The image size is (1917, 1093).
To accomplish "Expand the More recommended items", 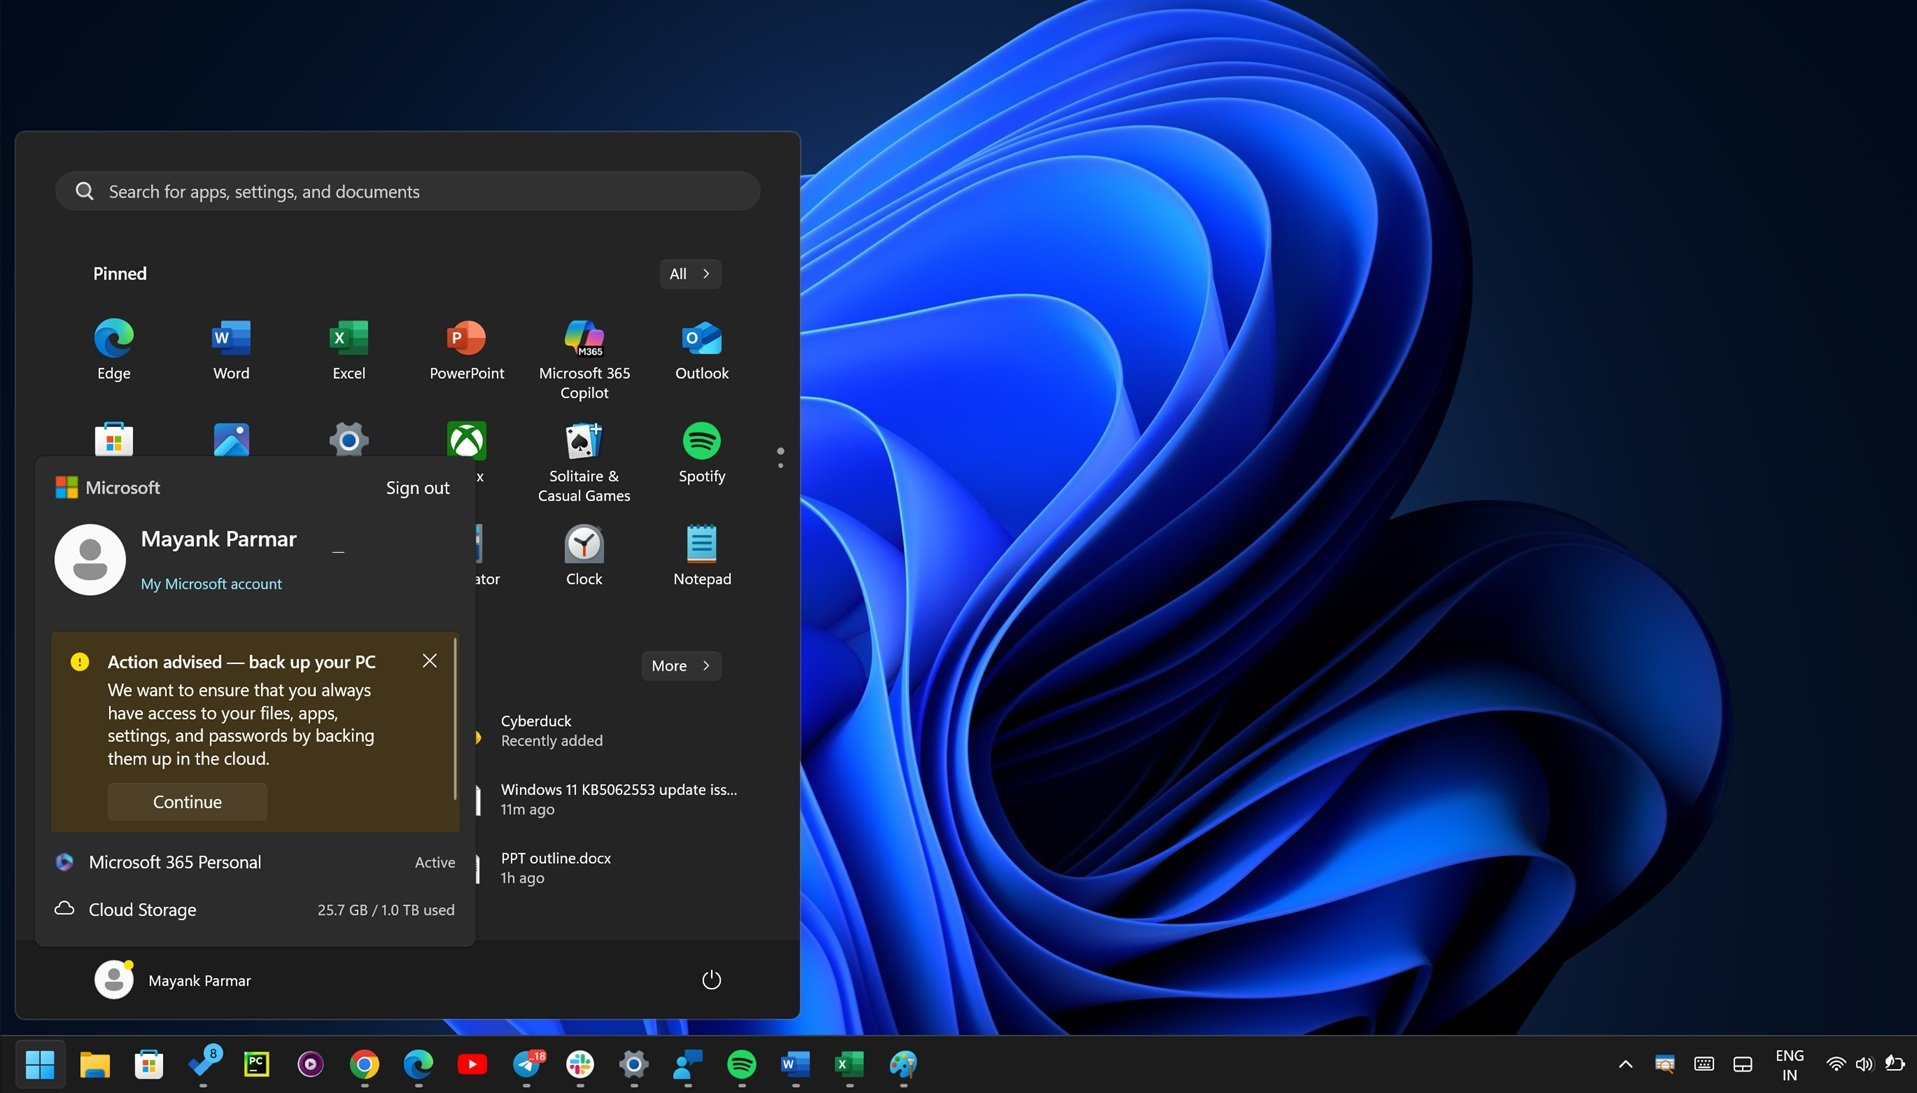I will click(x=681, y=665).
